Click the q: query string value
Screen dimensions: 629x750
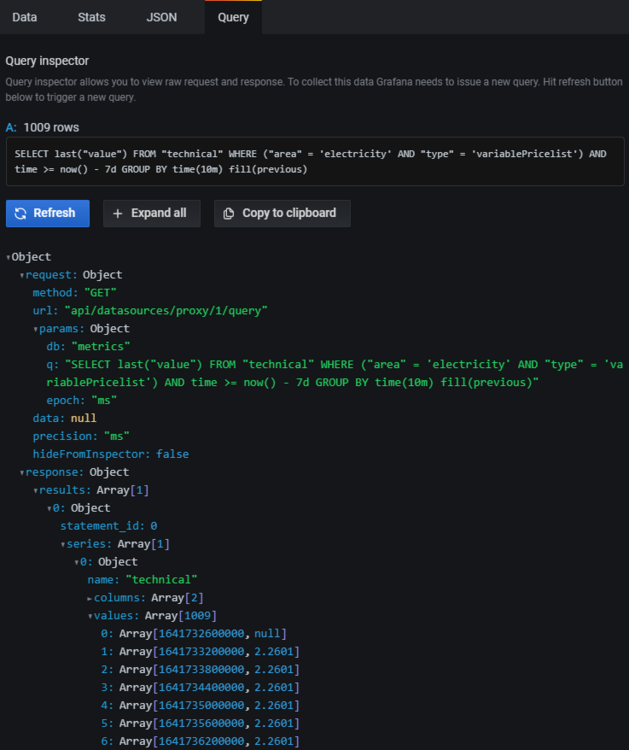(335, 374)
